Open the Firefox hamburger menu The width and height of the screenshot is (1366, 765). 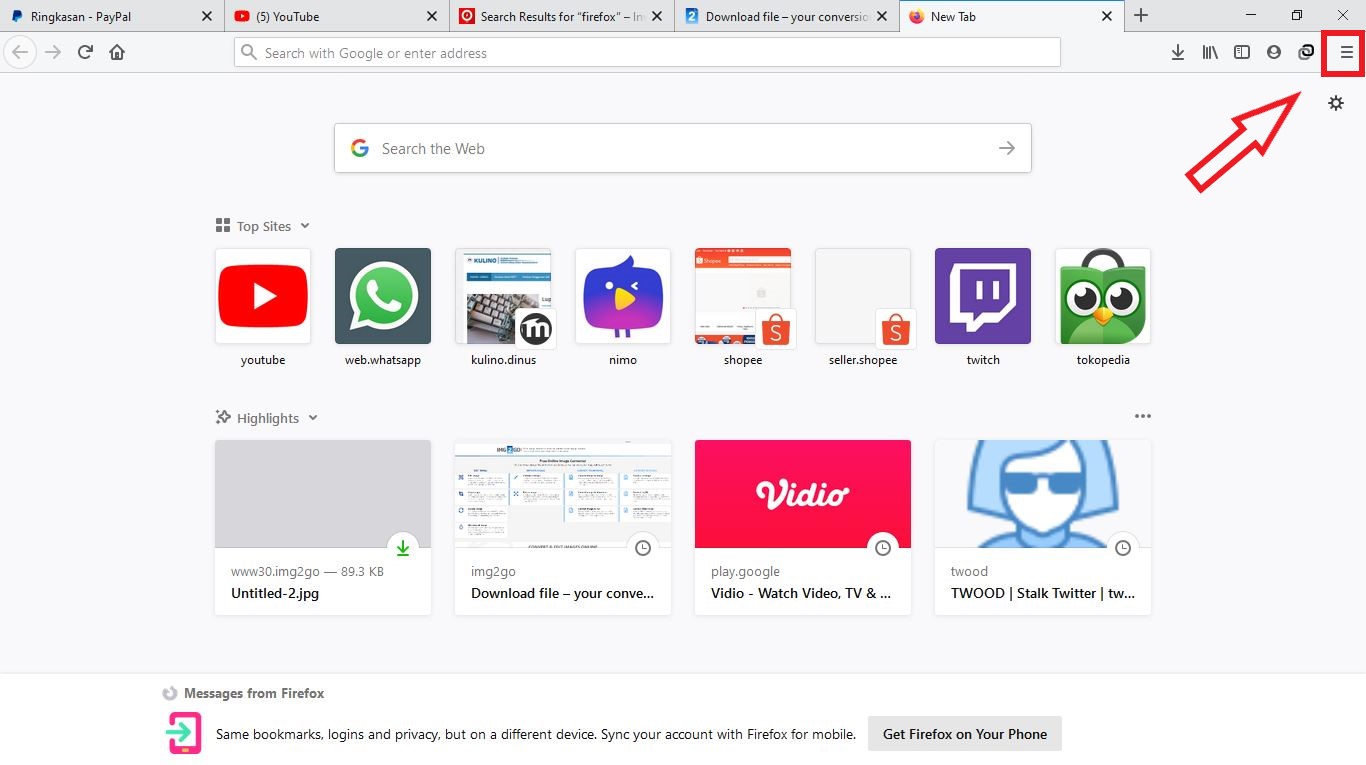(x=1347, y=52)
